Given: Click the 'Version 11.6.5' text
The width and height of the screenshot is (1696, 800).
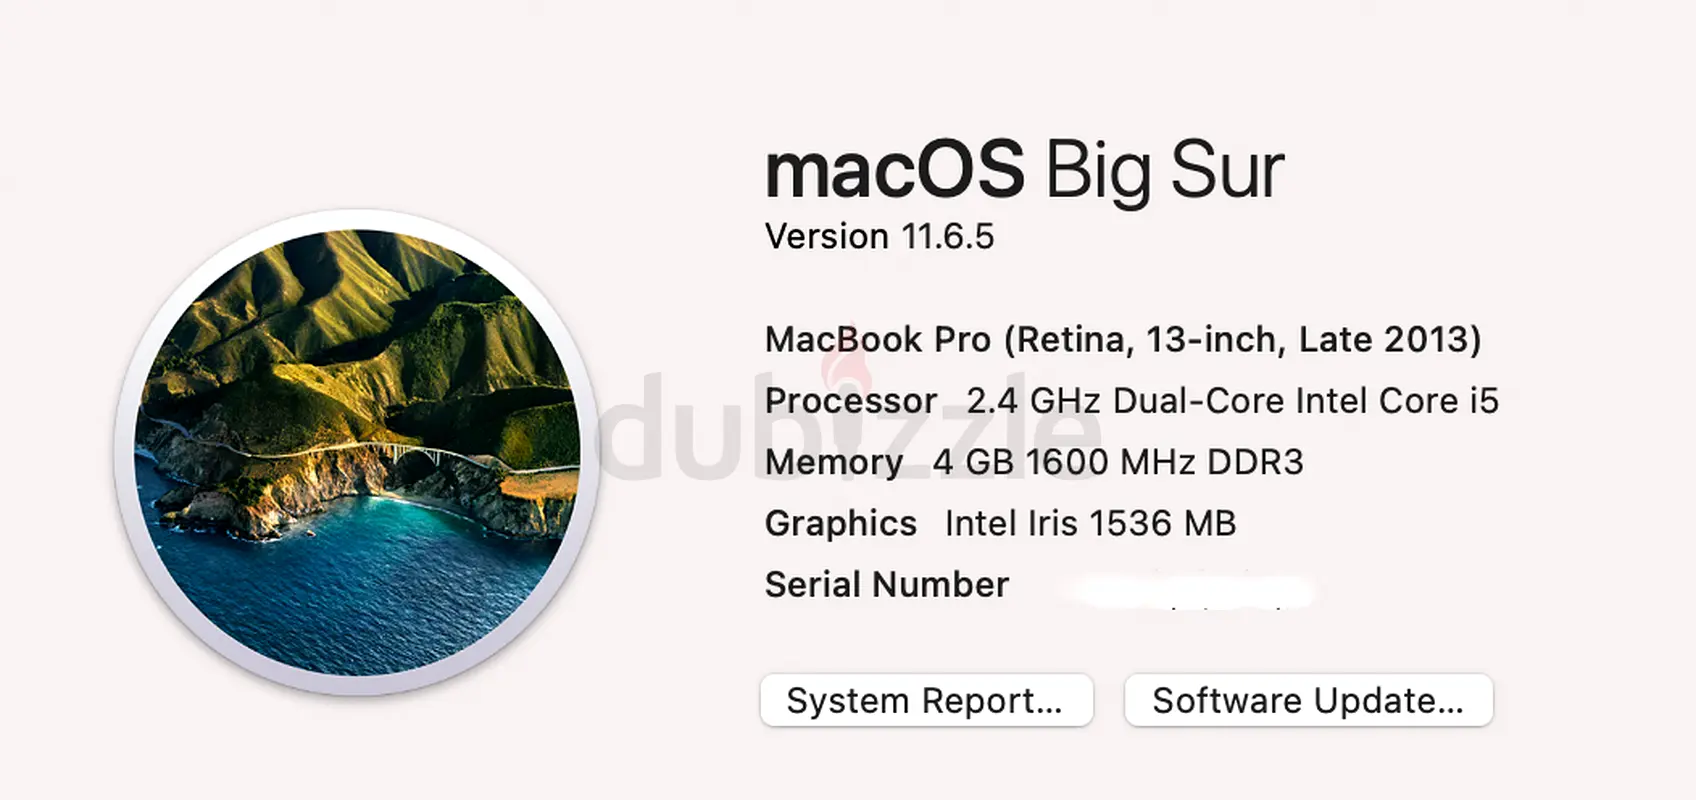Looking at the screenshot, I should click(x=879, y=237).
